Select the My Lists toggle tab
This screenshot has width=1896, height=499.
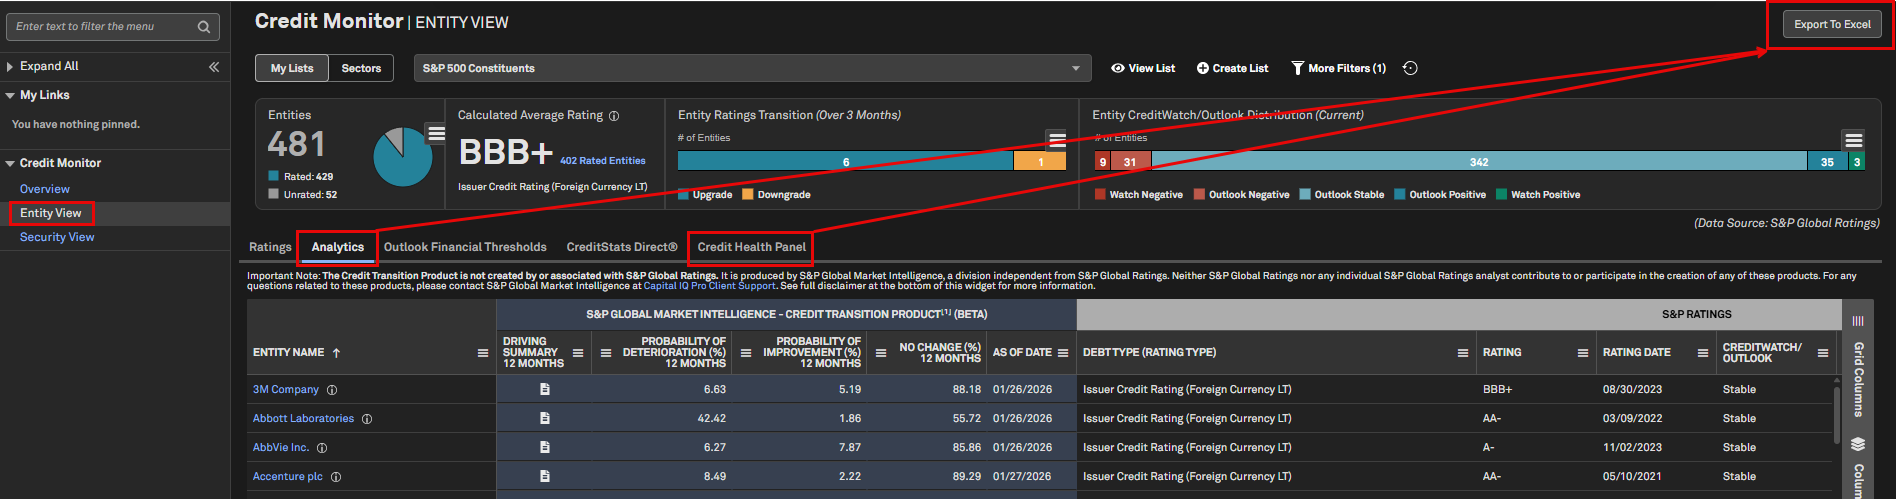(292, 68)
